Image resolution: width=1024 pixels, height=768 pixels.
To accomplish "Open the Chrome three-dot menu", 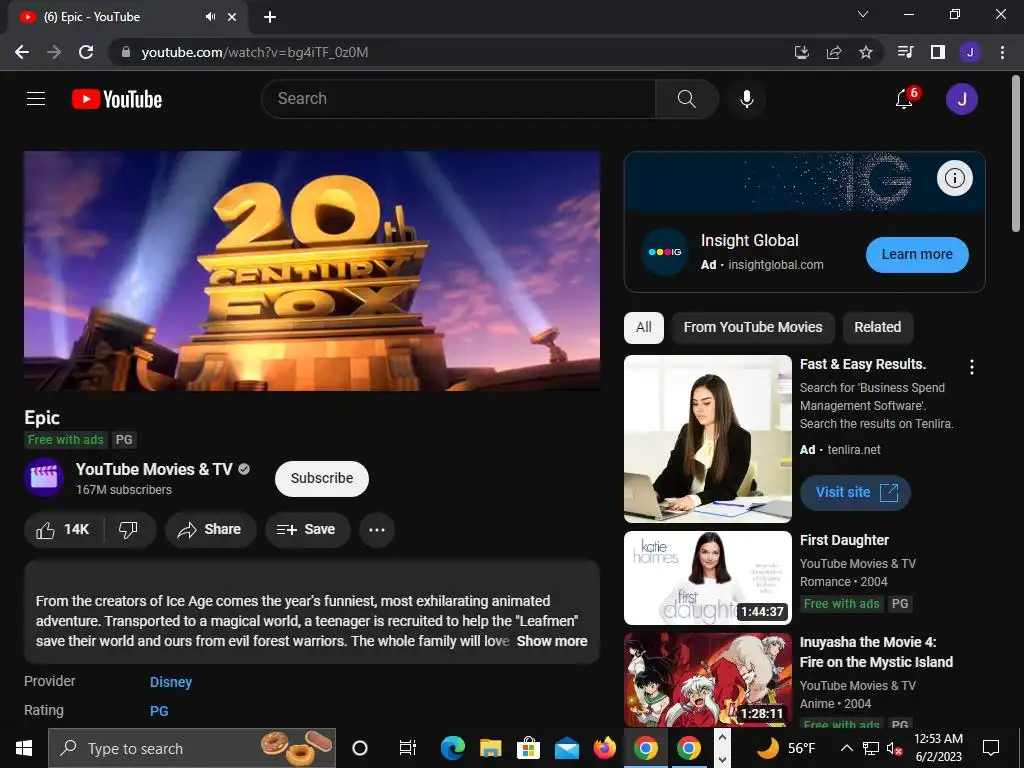I will pos(1002,52).
